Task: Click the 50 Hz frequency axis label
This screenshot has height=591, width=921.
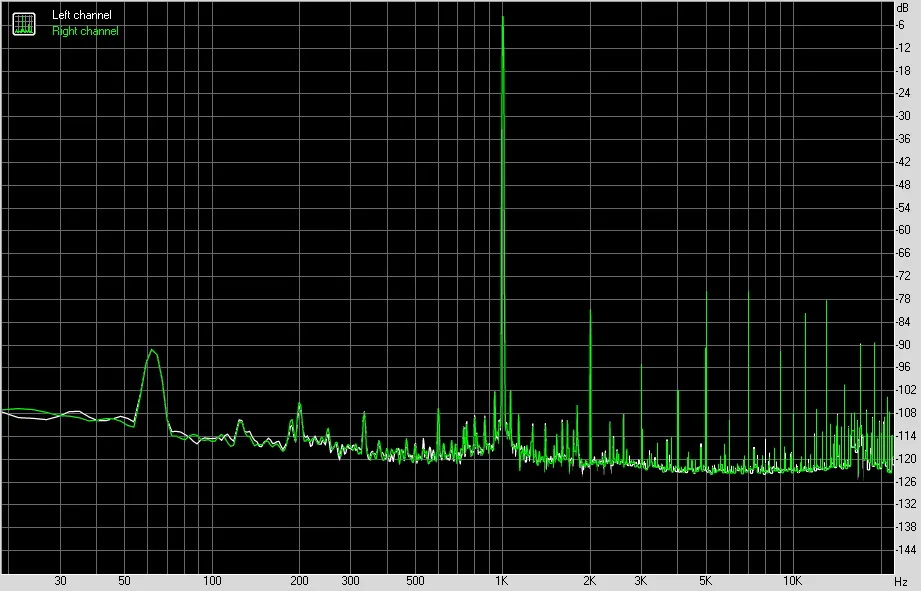Action: coord(124,581)
